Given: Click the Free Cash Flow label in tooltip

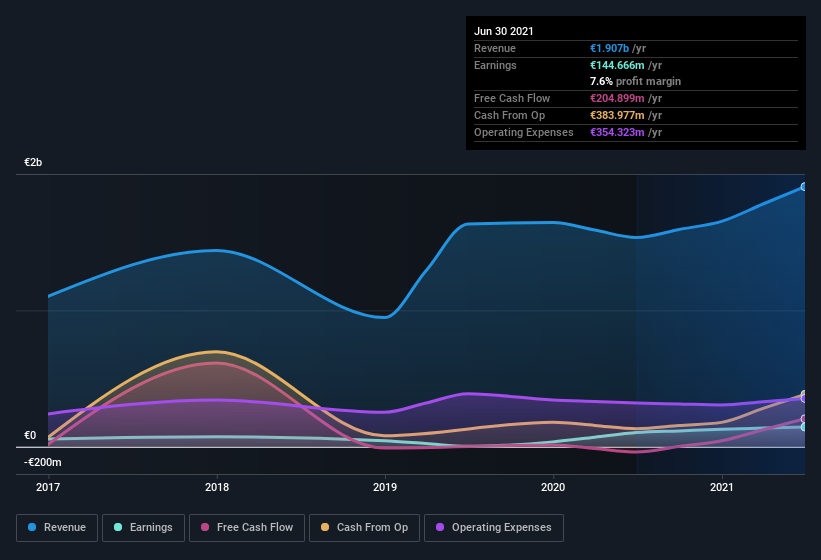Looking at the screenshot, I should click(512, 98).
